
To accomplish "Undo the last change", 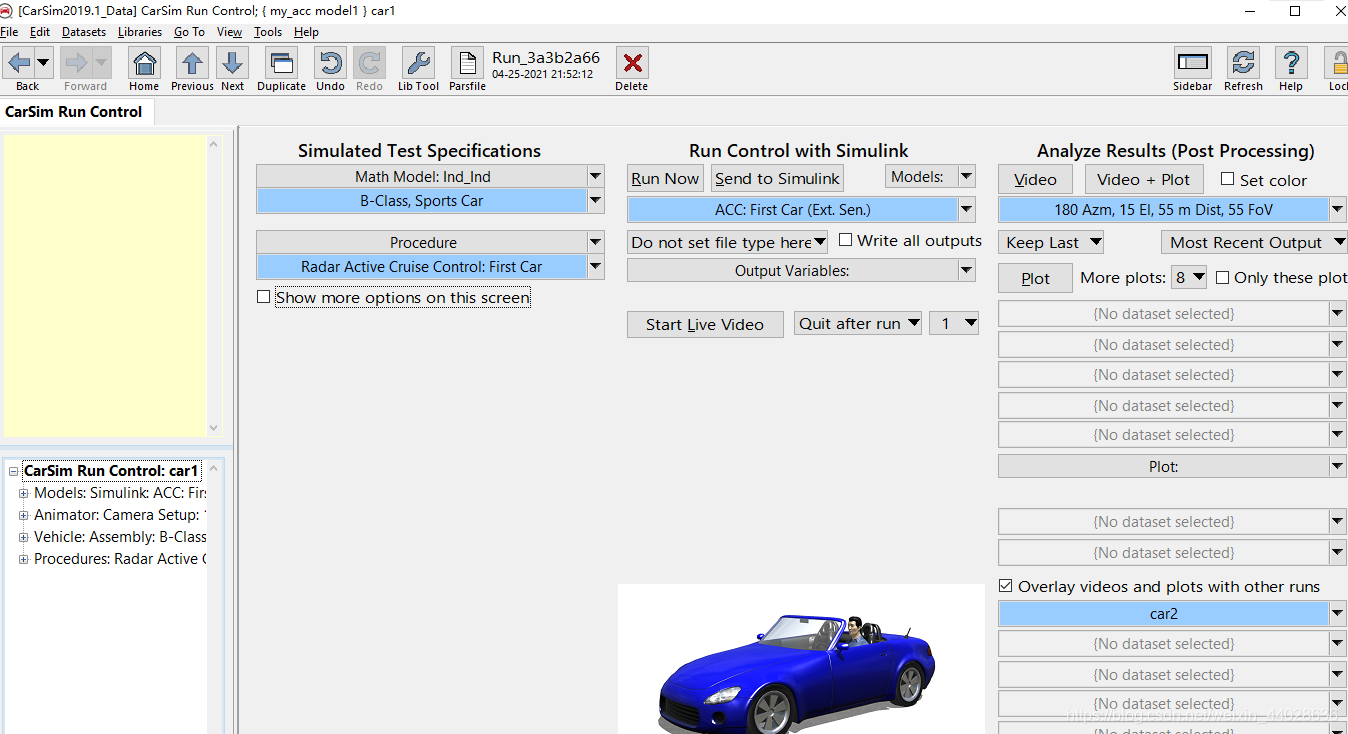I will point(330,64).
